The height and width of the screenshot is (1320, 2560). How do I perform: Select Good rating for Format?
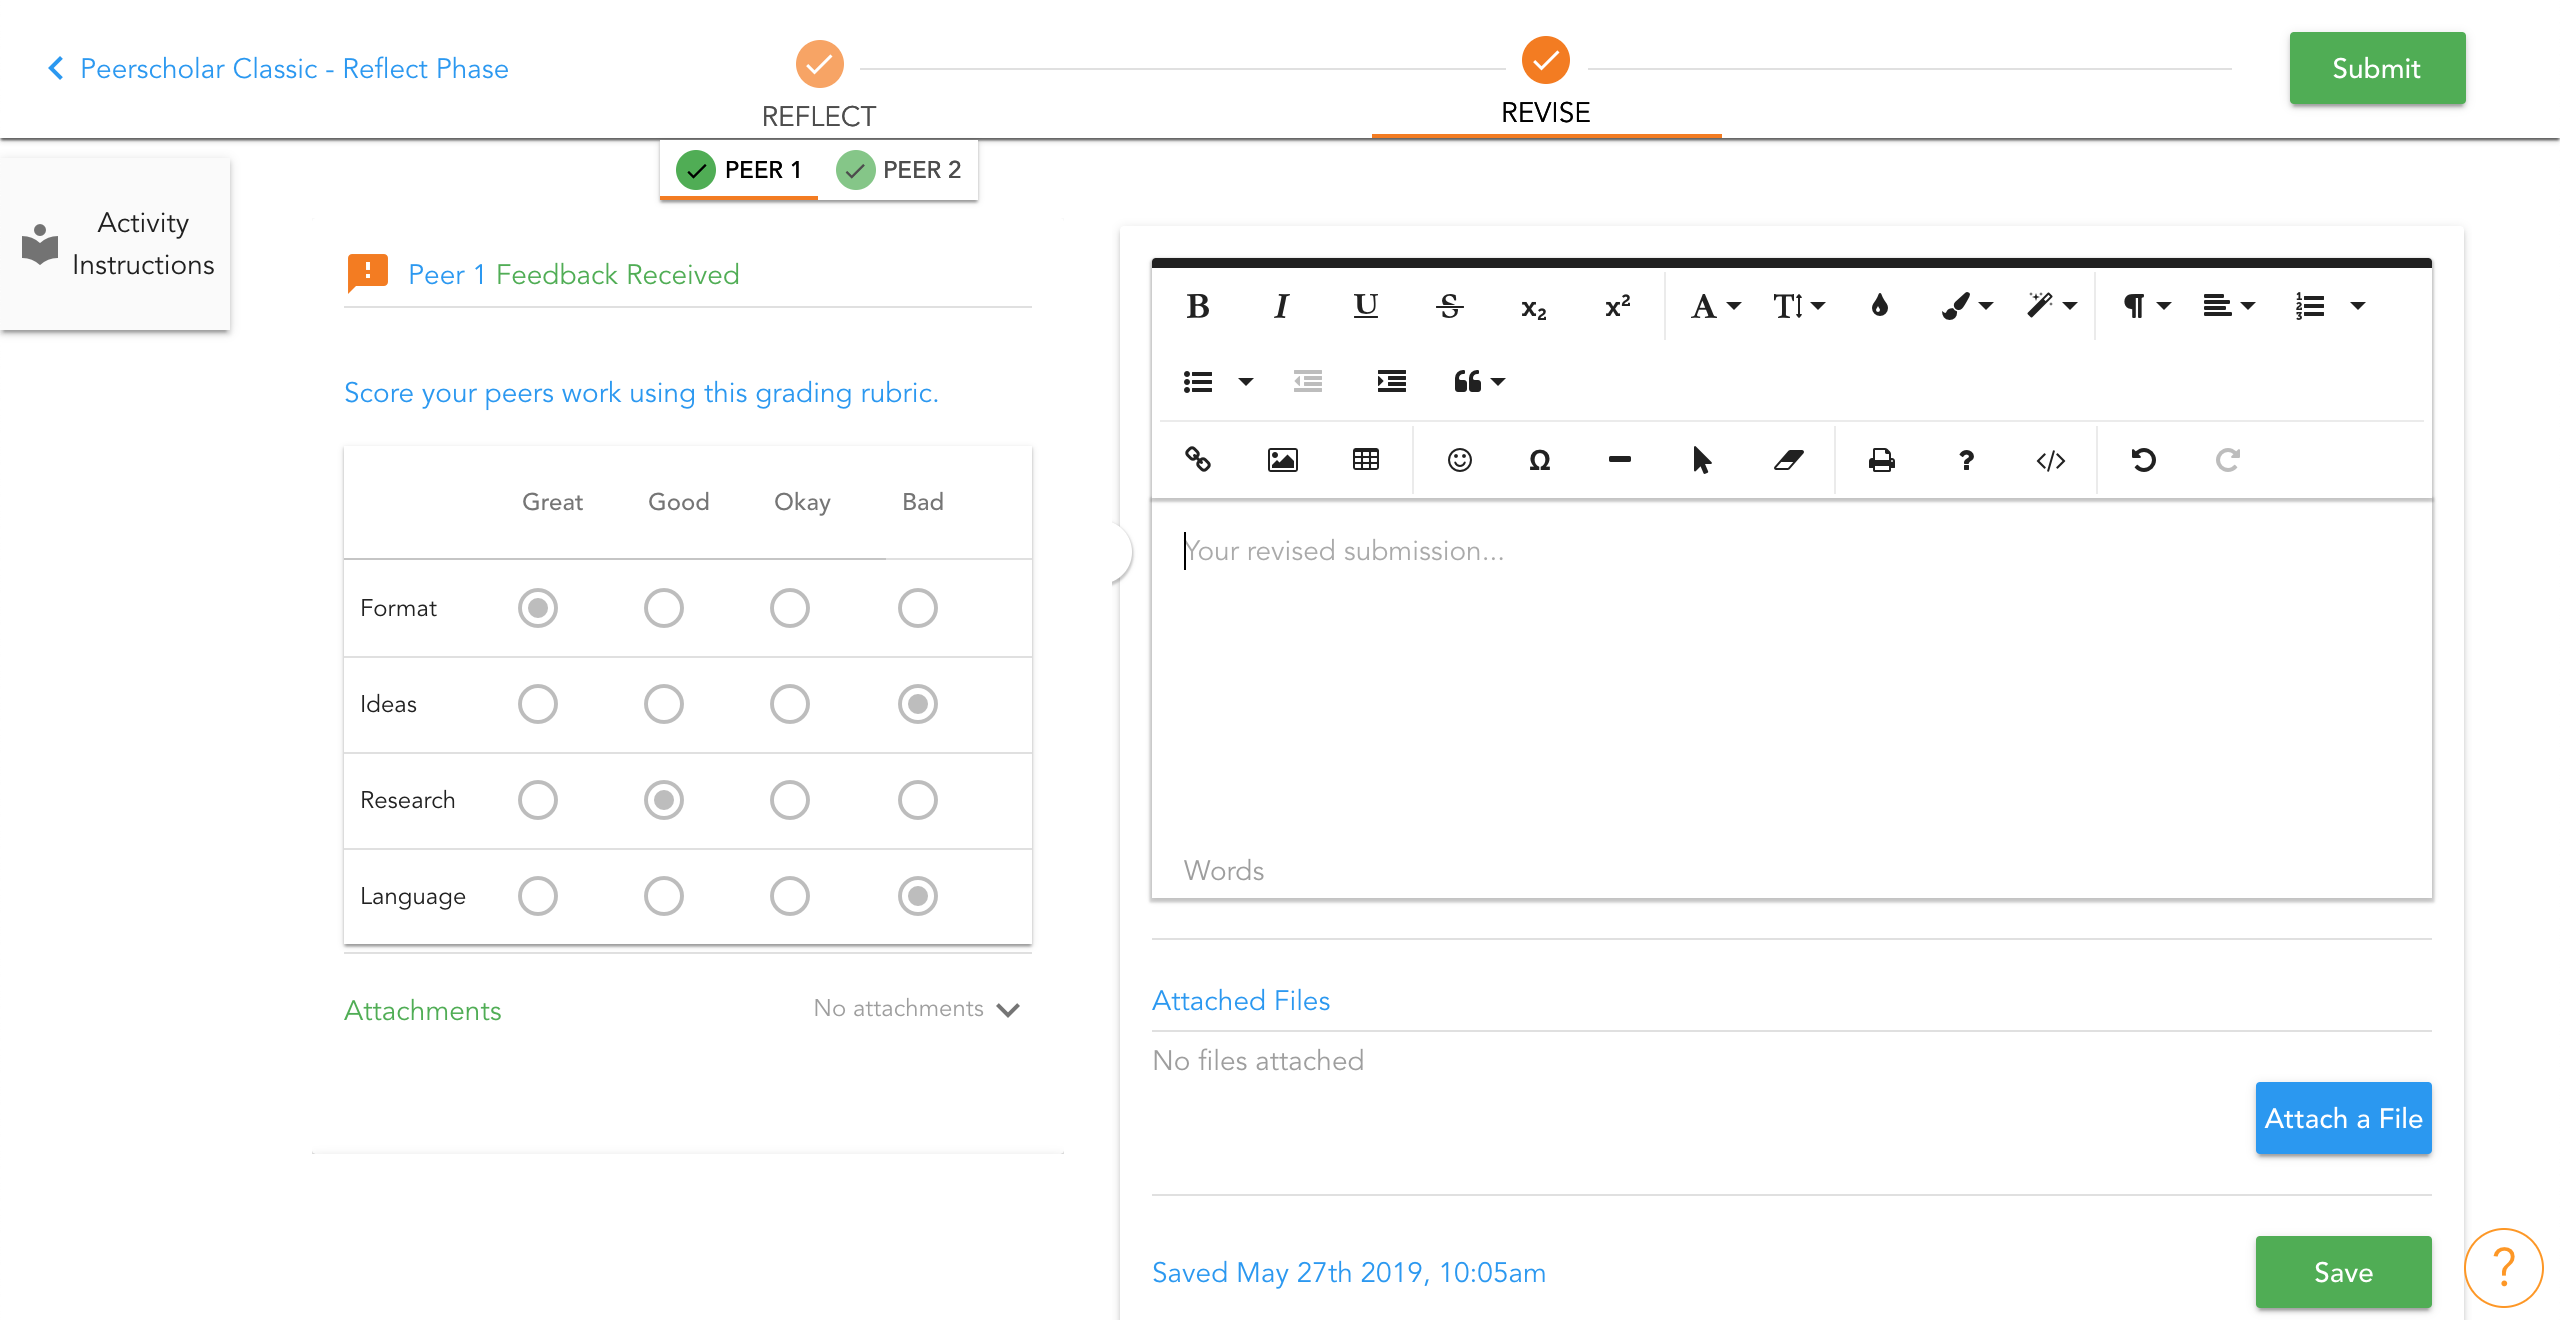pos(663,608)
